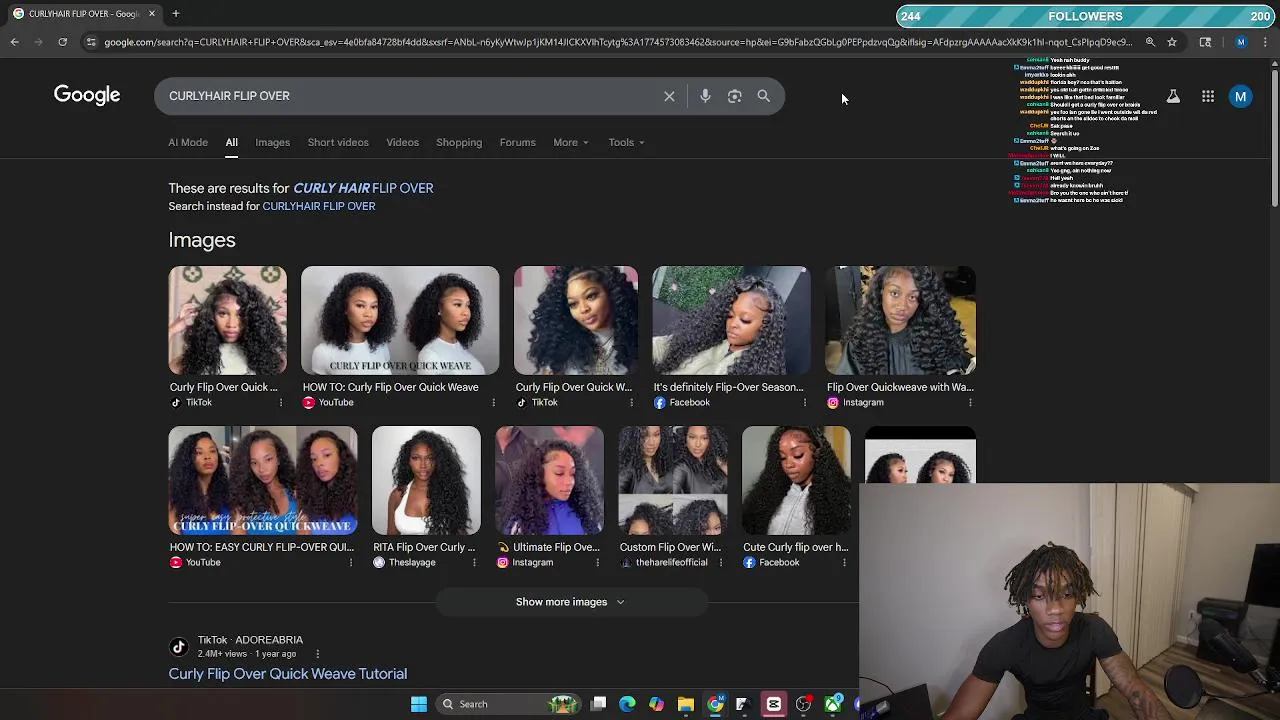This screenshot has width=1280, height=720.
Task: Switch to the Chrome taskbar icon
Action: pos(715,704)
